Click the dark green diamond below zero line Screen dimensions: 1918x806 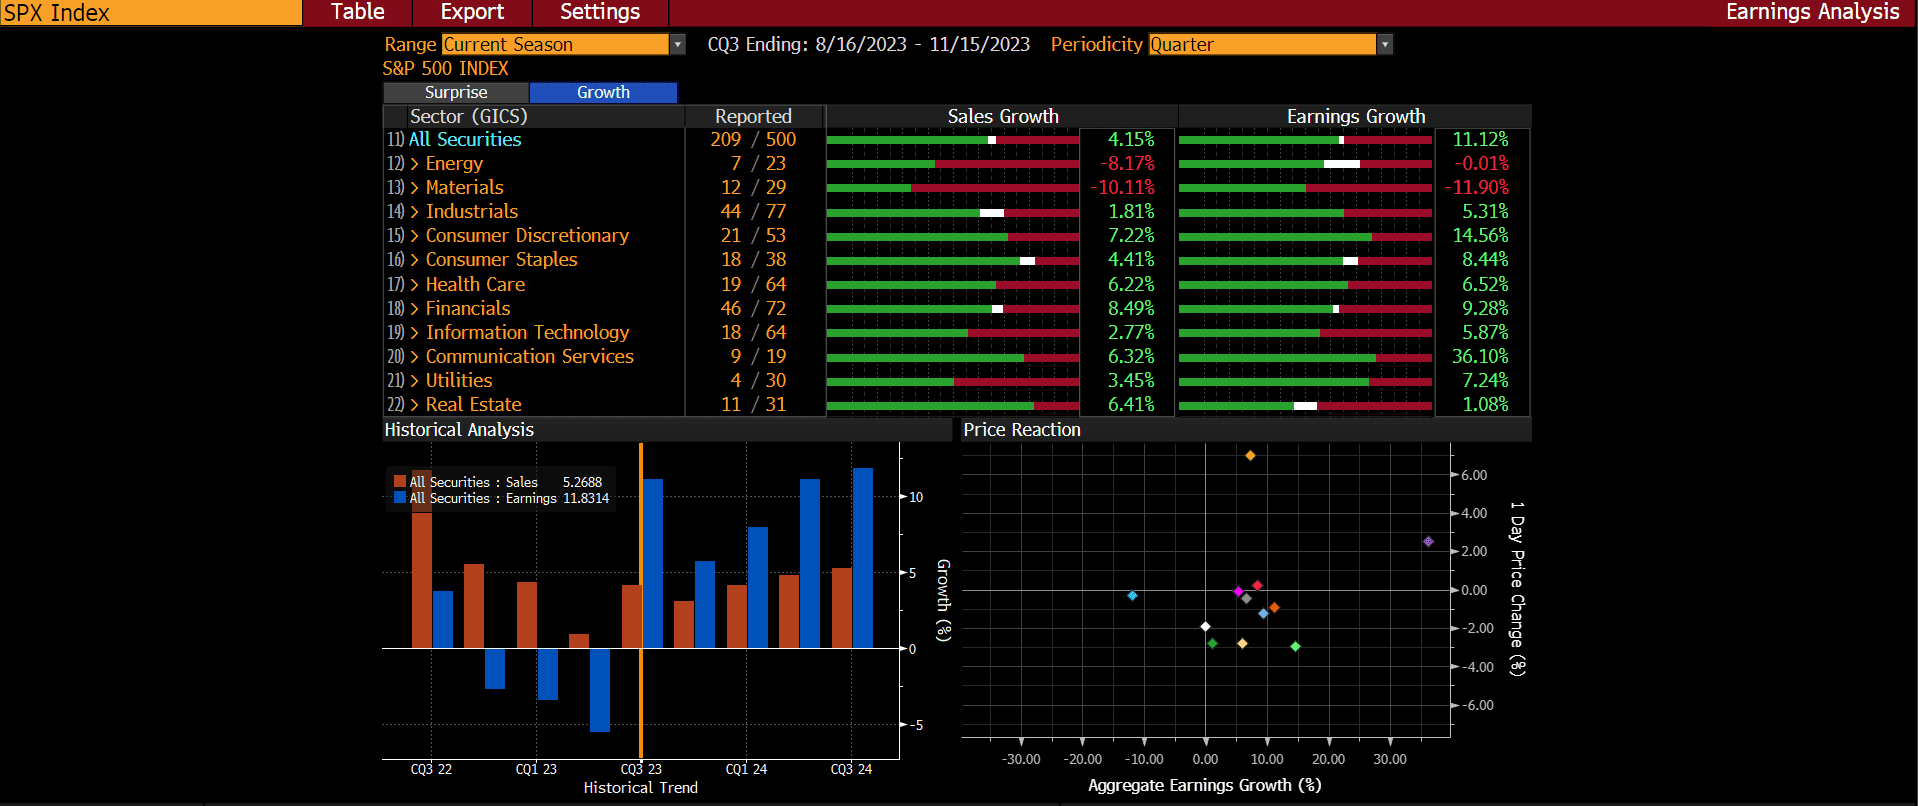click(1212, 643)
